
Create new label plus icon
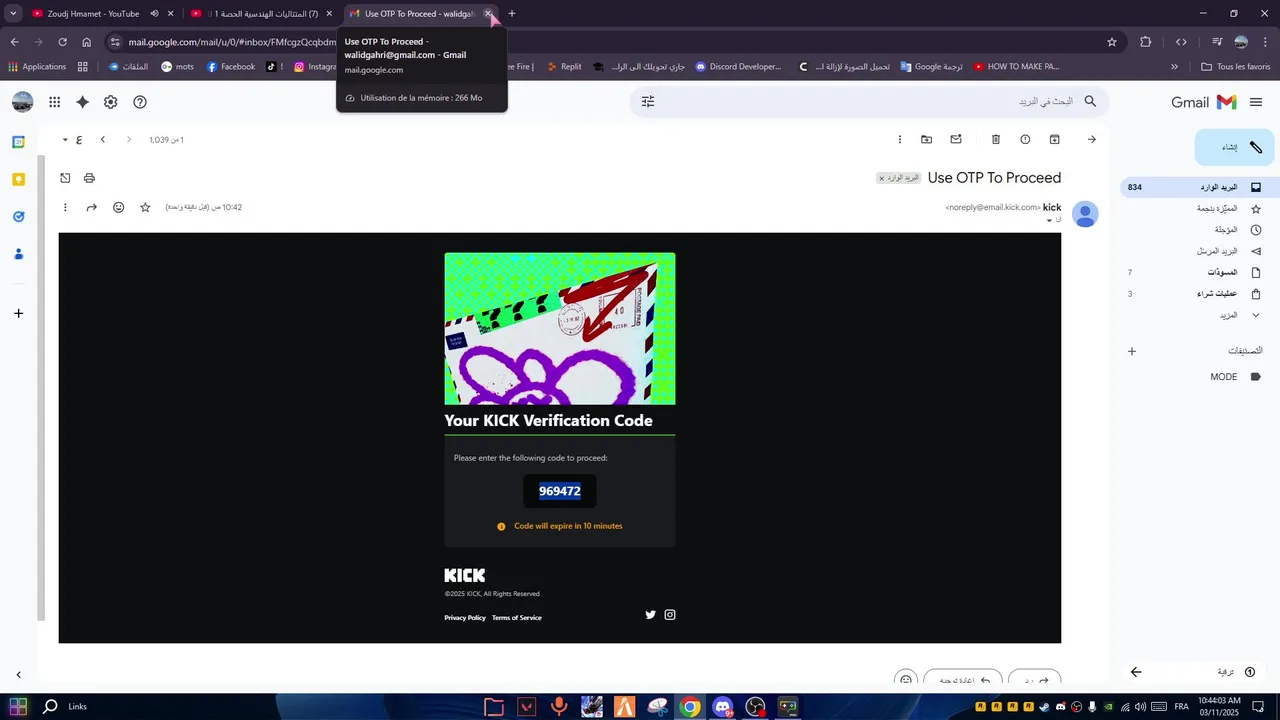coord(1132,351)
